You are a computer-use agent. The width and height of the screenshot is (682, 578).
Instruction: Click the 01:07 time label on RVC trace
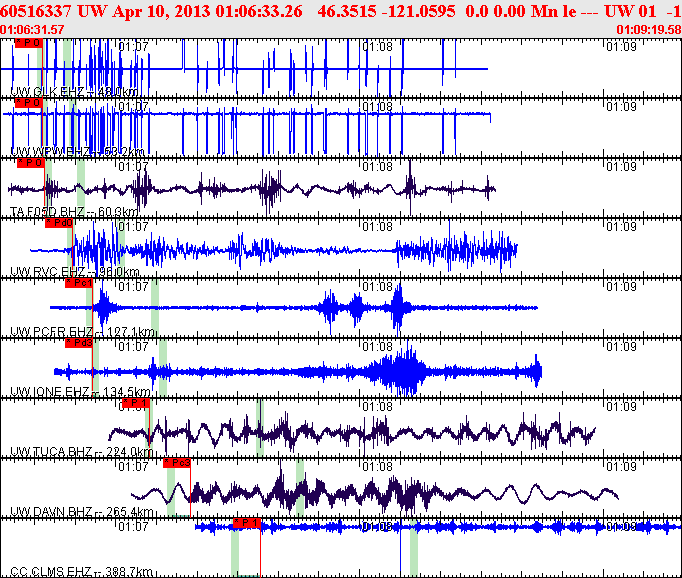[x=134, y=226]
